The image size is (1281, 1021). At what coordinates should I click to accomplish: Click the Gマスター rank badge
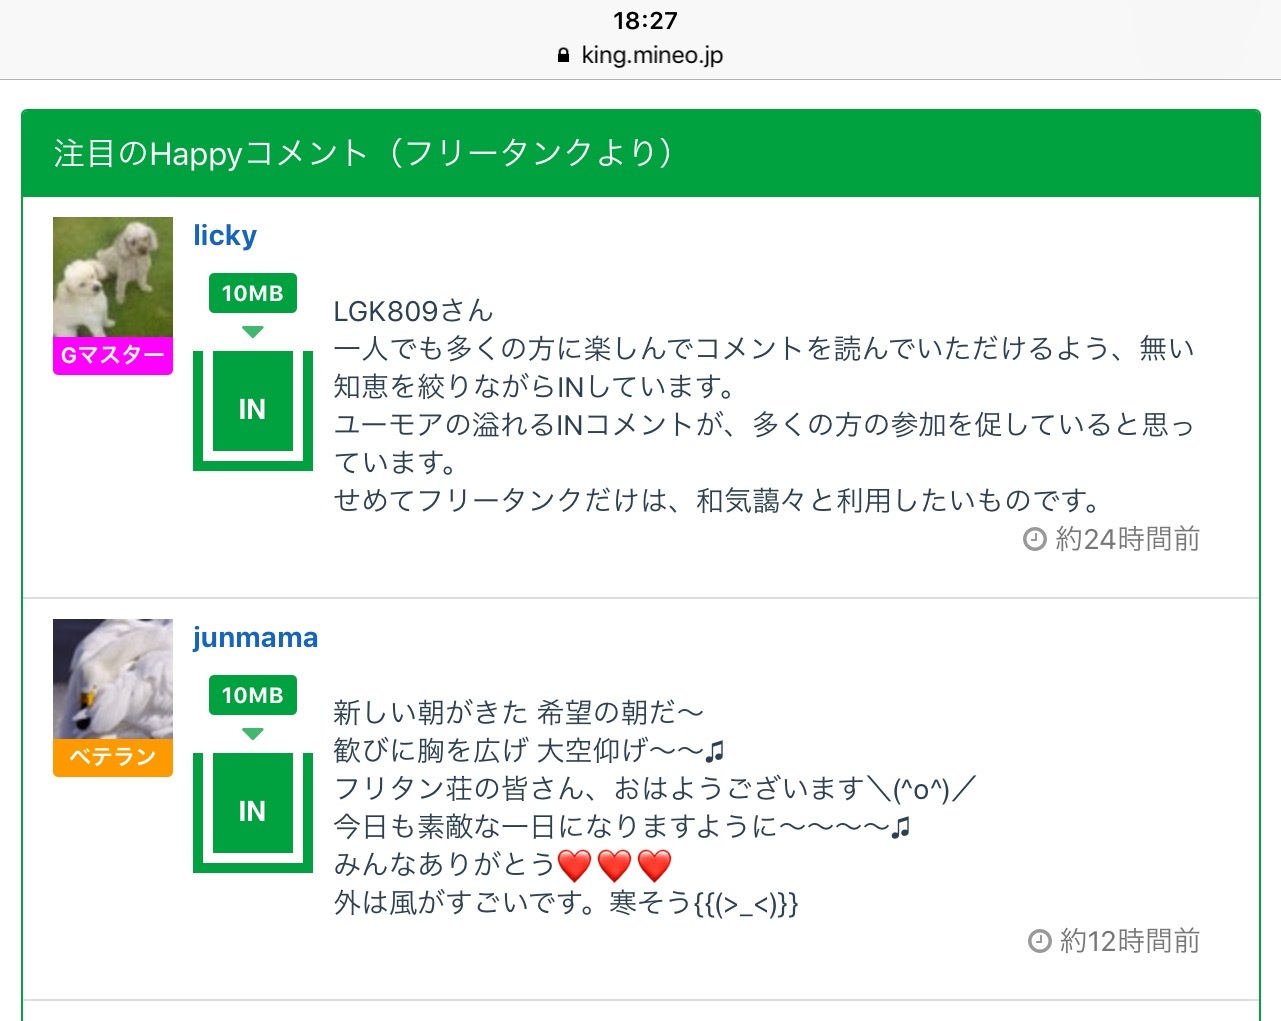click(x=113, y=356)
